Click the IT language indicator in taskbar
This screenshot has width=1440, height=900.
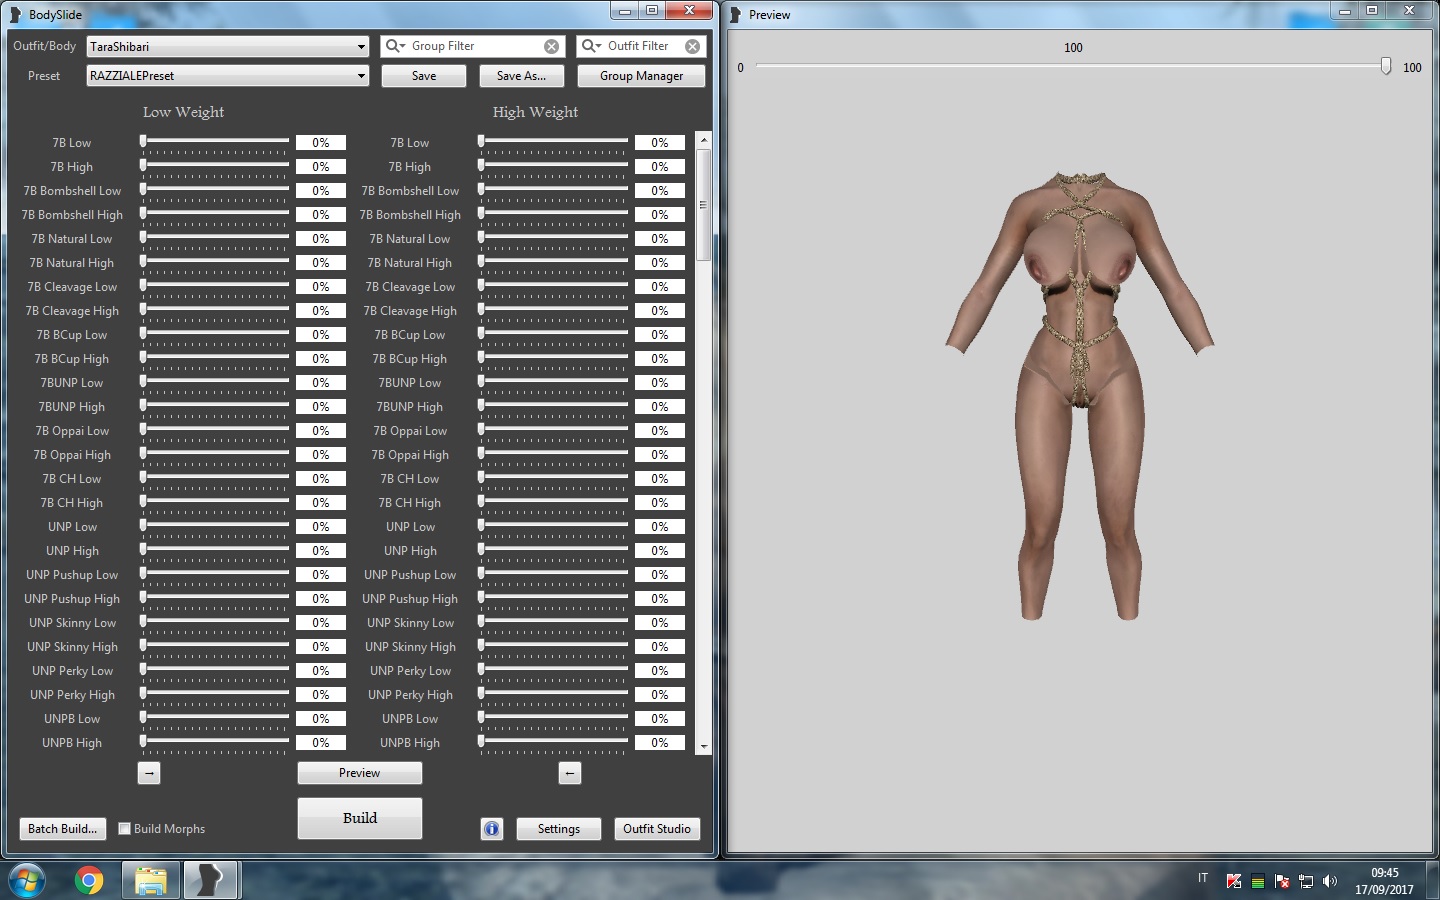(x=1203, y=879)
